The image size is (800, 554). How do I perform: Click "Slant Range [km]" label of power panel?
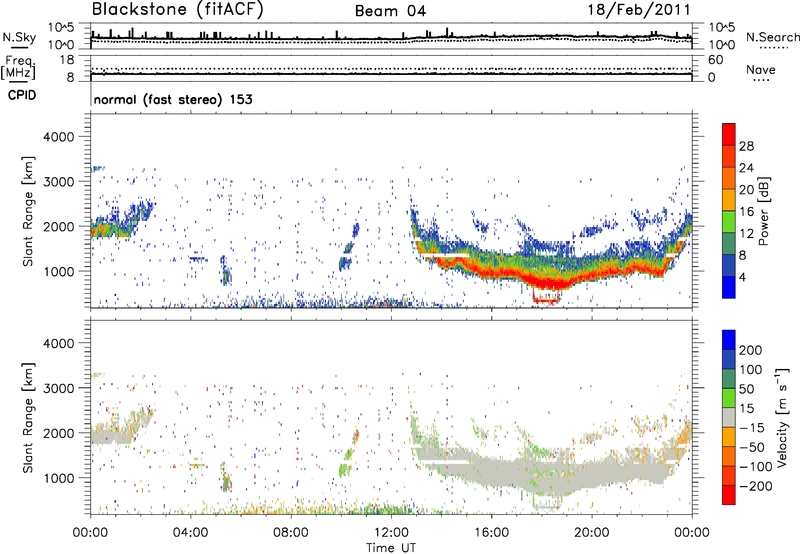(28, 211)
